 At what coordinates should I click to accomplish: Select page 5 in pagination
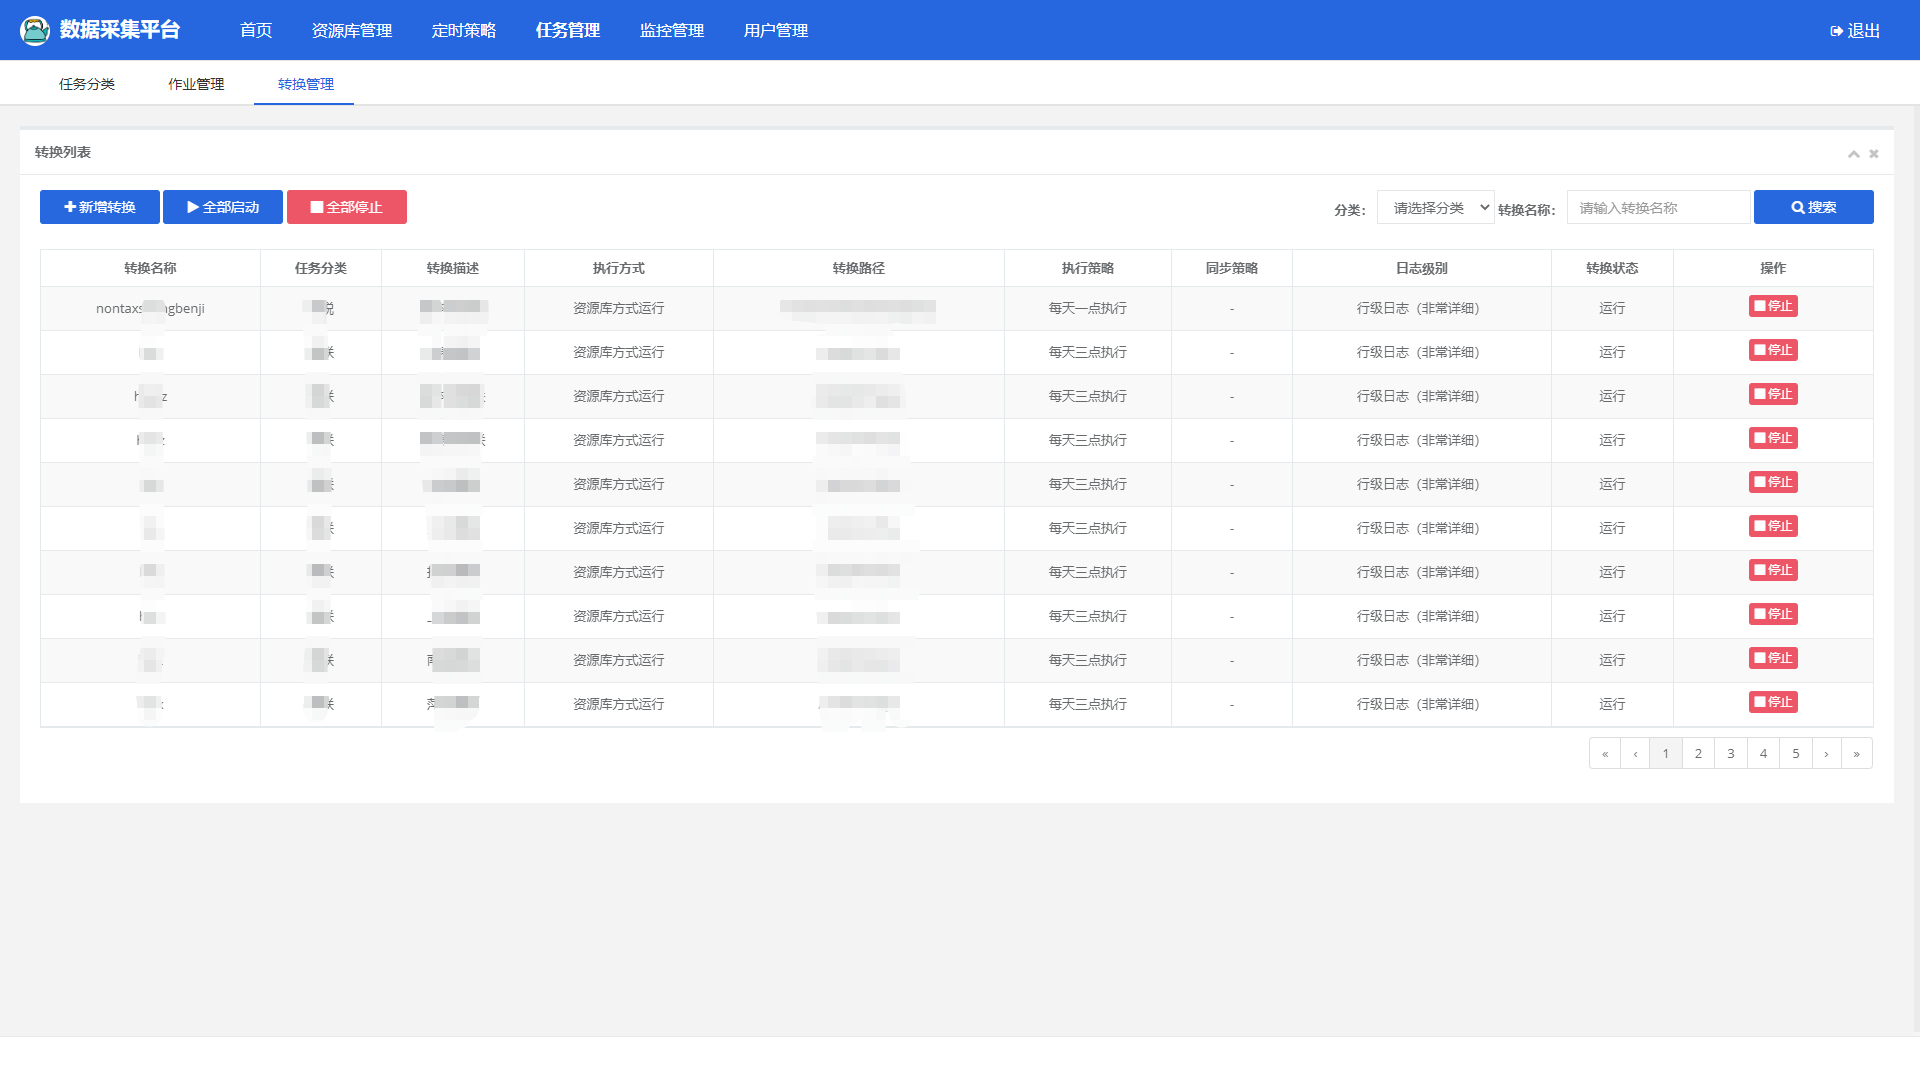[x=1796, y=754]
